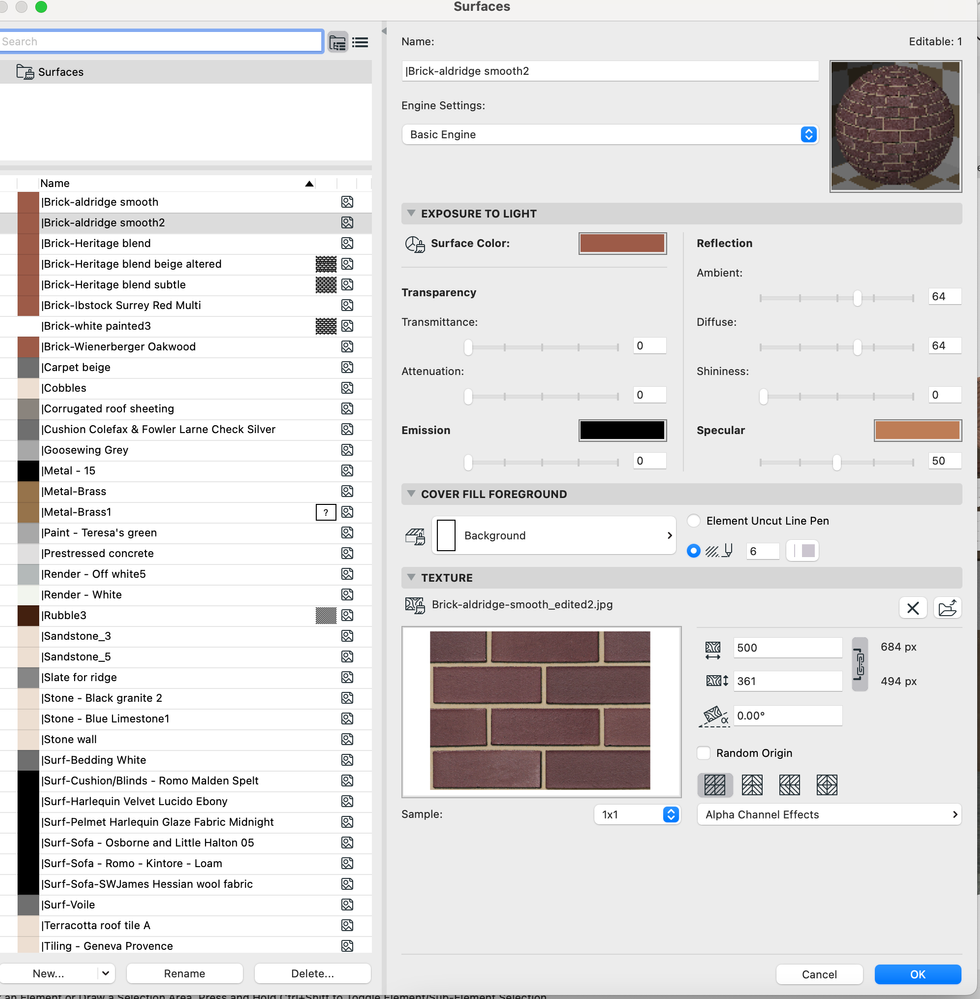980x999 pixels.
Task: Select the mirror both directions texture option
Action: pos(828,785)
